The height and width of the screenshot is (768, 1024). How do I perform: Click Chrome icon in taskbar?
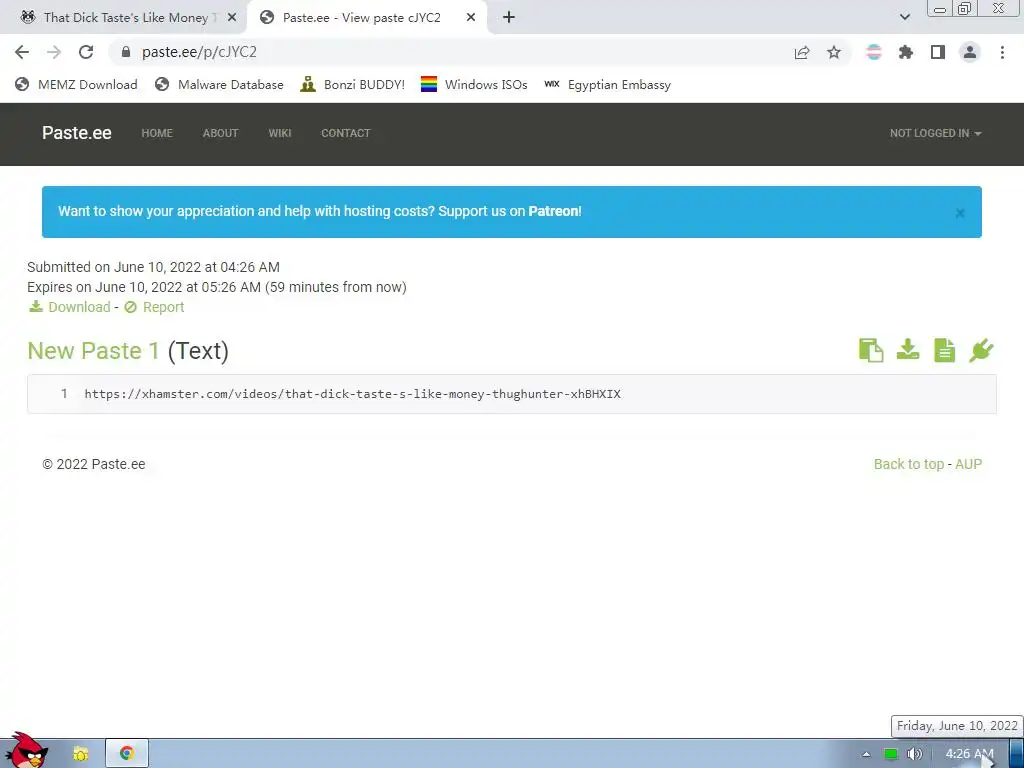tap(127, 754)
